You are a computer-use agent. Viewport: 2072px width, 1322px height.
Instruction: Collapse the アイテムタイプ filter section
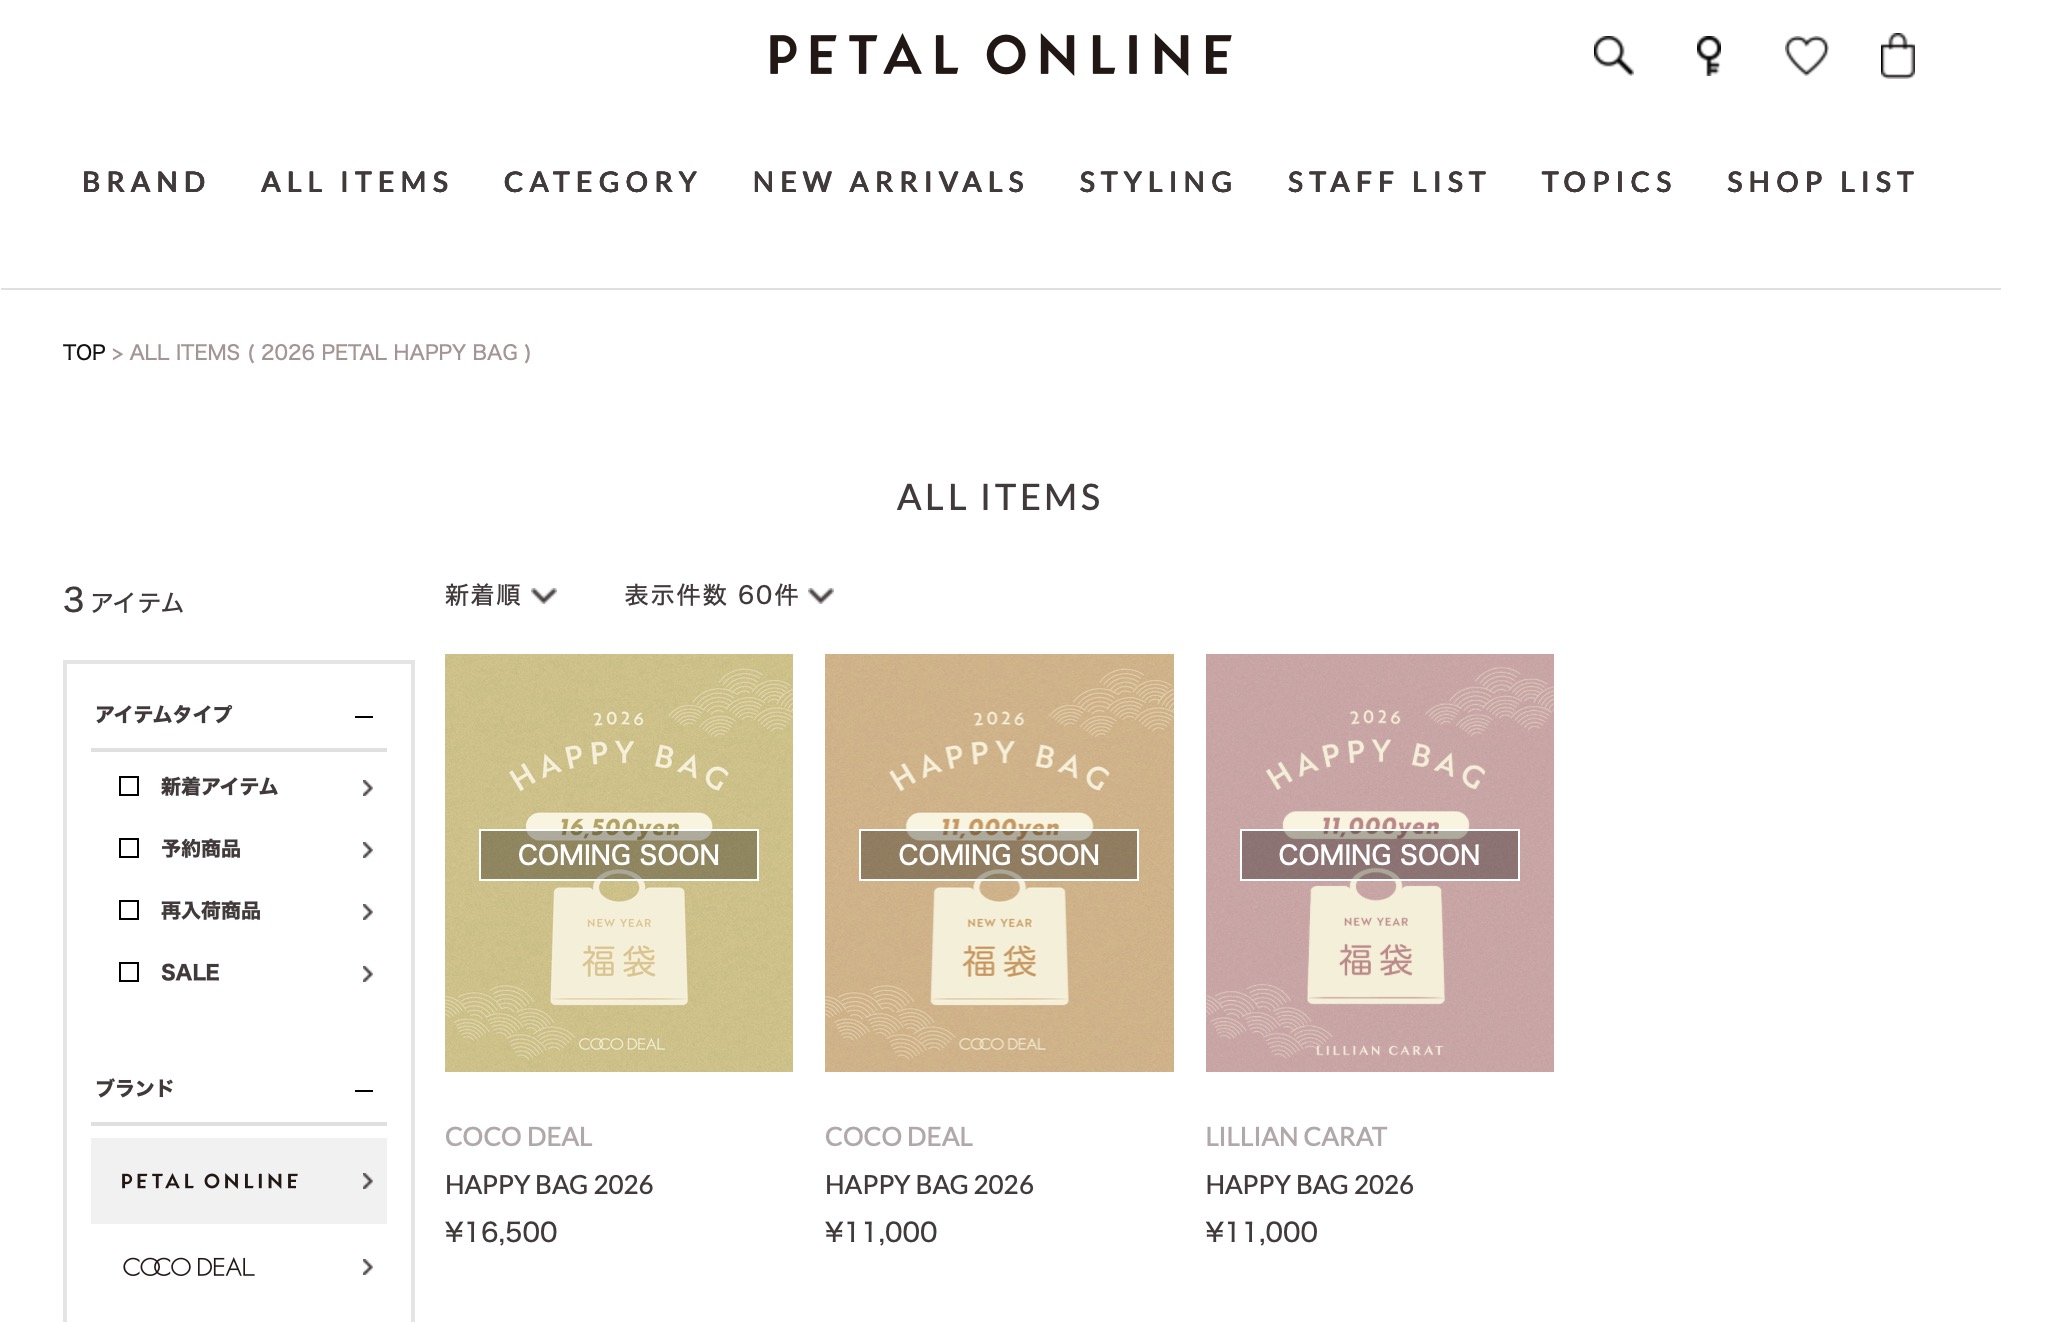364,716
